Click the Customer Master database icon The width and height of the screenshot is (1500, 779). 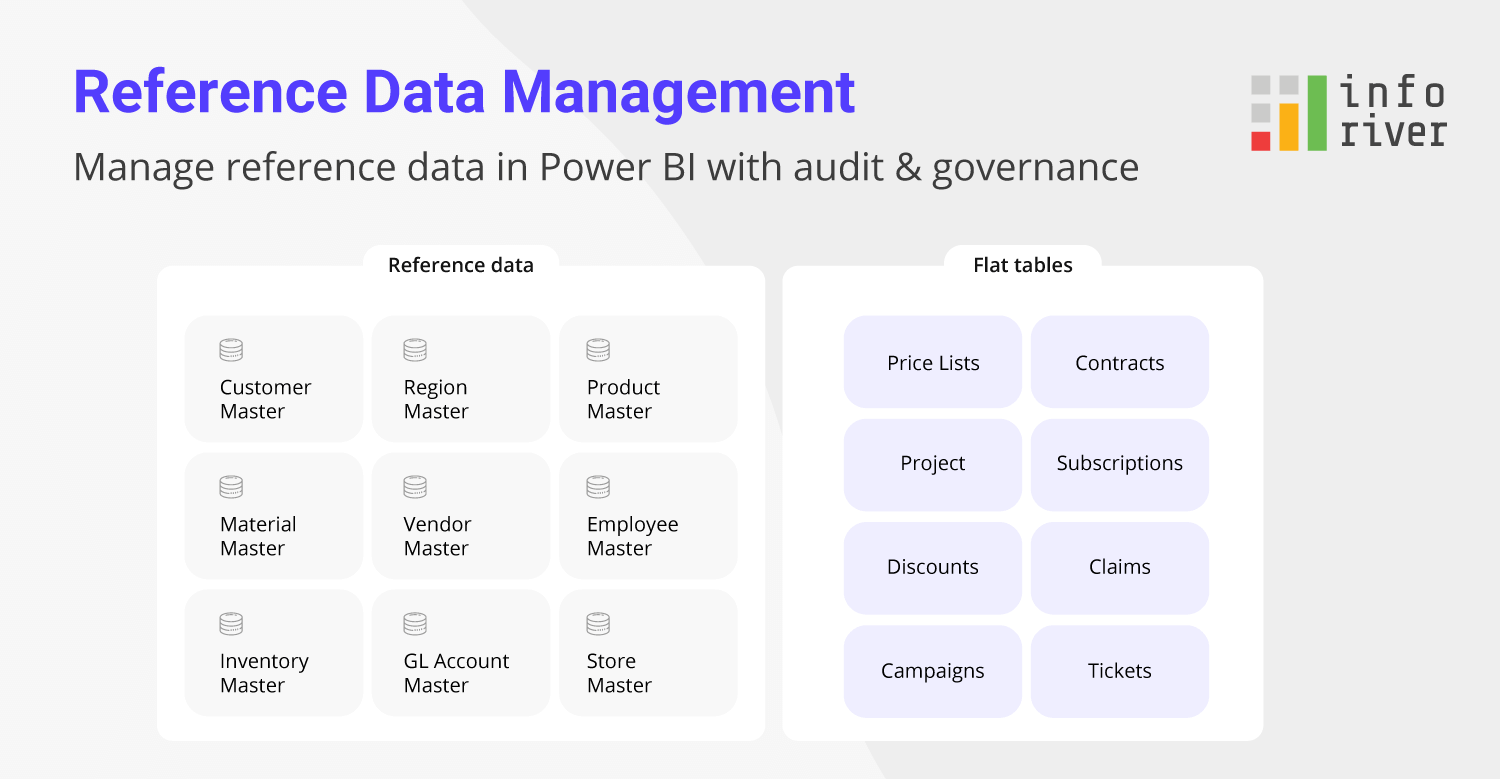(x=230, y=349)
